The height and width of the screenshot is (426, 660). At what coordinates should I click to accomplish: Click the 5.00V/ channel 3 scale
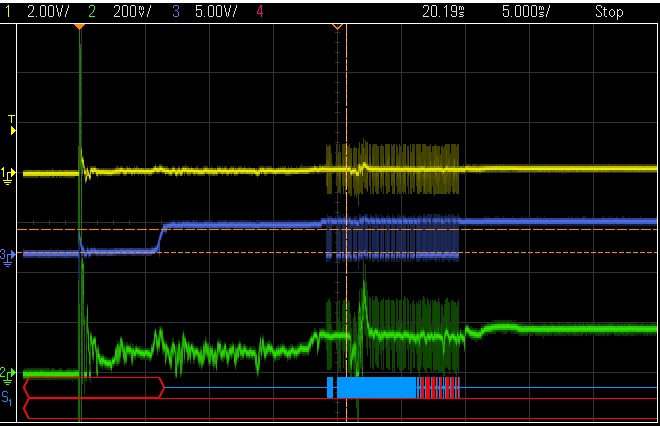(216, 11)
